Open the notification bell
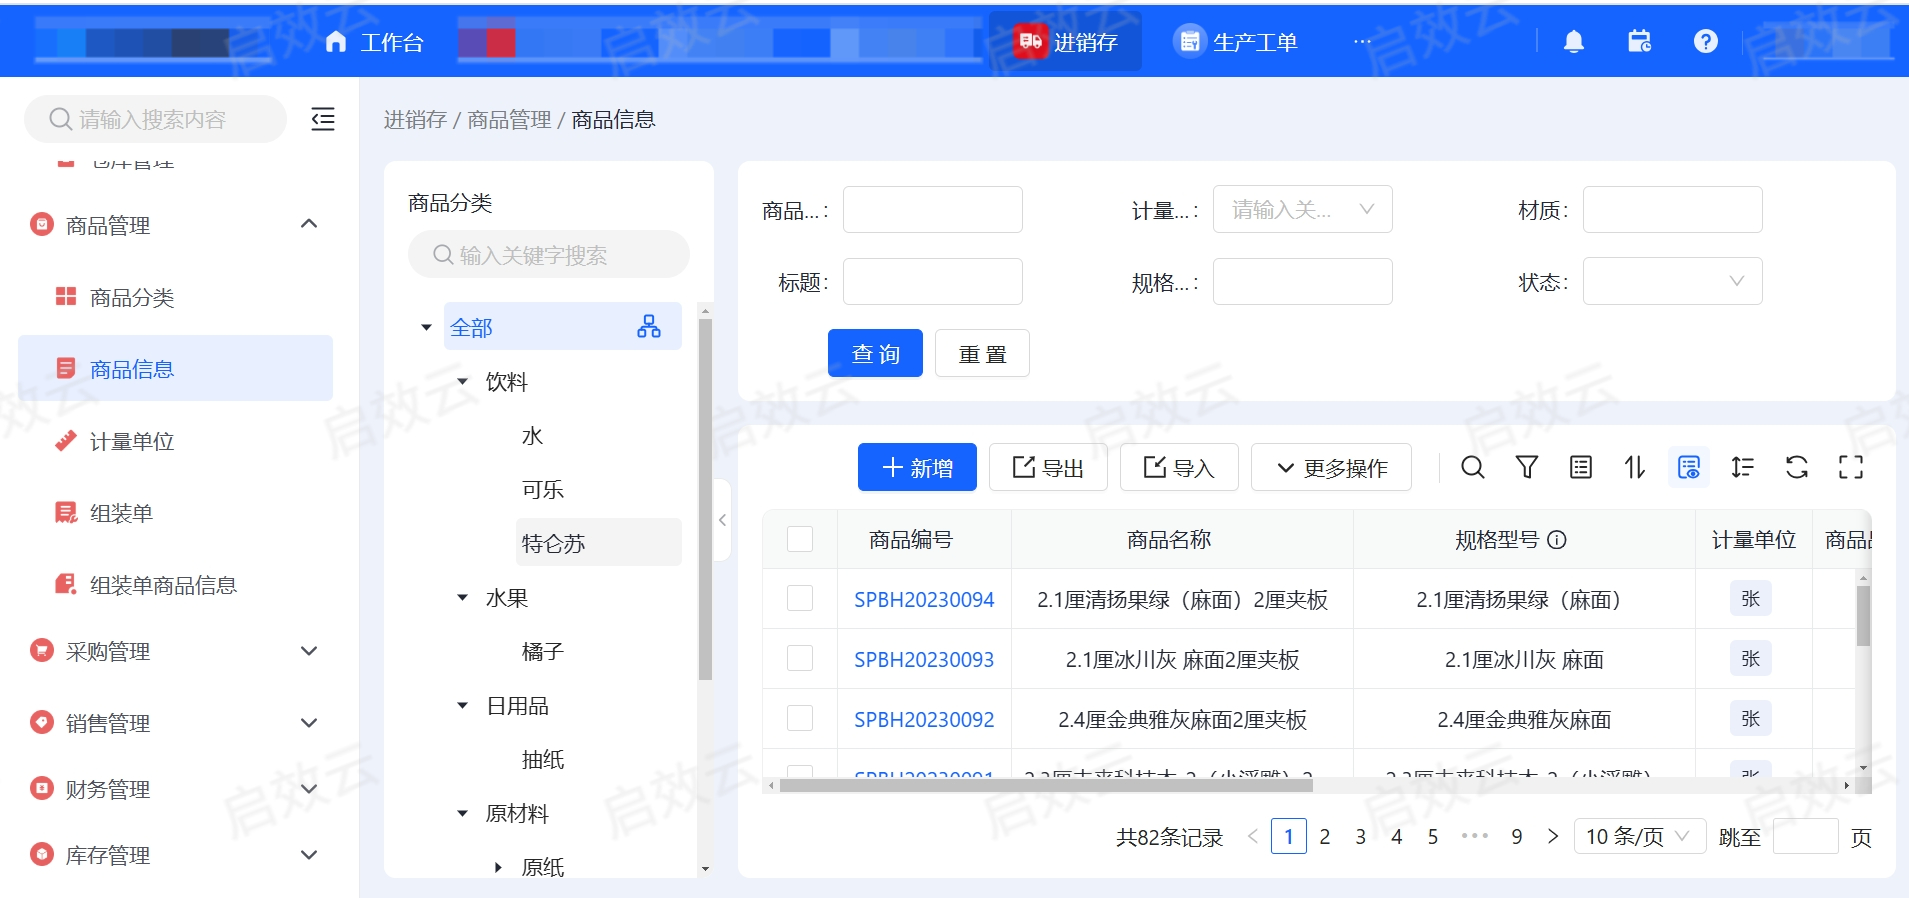 [x=1573, y=41]
